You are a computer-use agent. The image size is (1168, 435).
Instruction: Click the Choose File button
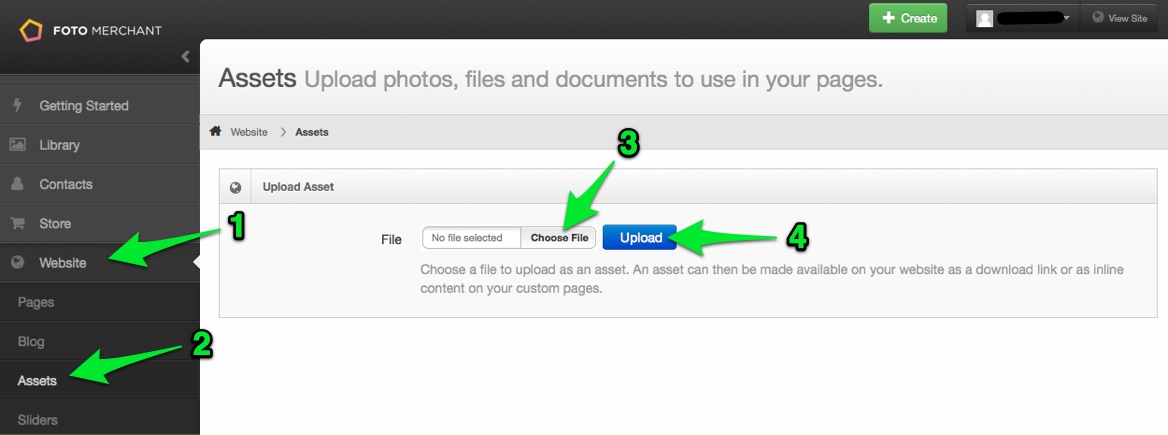point(559,238)
